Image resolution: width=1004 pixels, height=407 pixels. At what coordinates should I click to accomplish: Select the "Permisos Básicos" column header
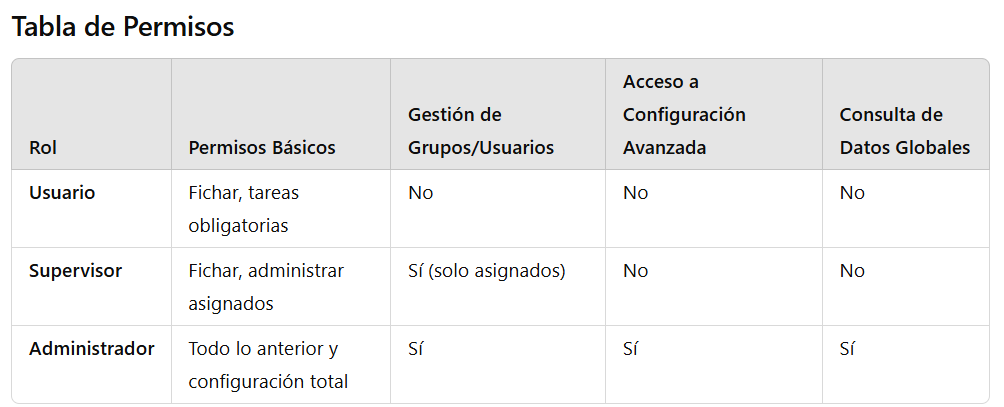point(262,148)
